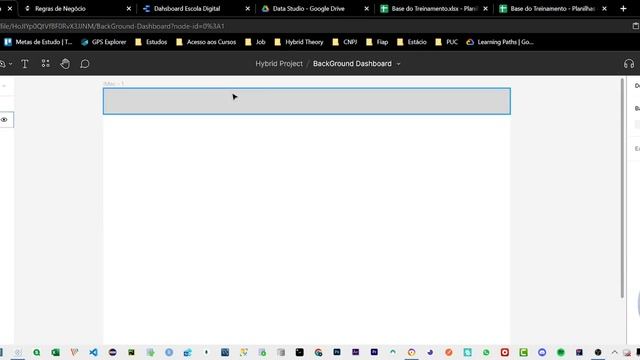640x360 pixels.
Task: Open Metas de Estudo bookmark
Action: 38,42
